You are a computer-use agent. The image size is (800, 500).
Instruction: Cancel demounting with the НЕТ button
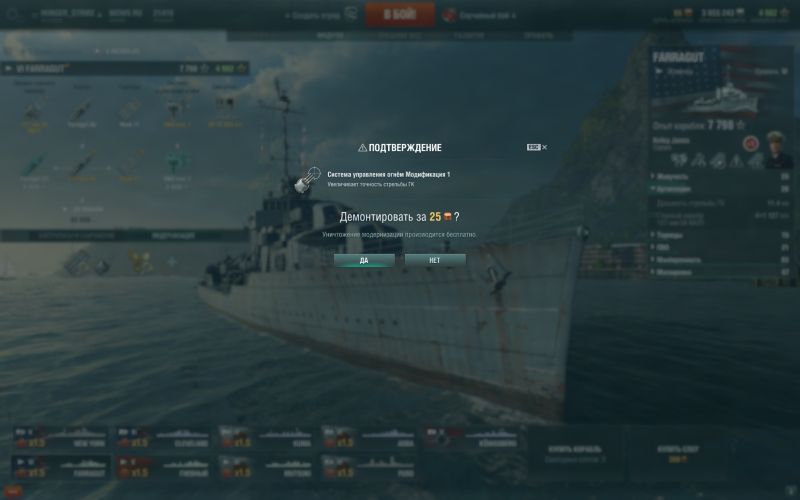(435, 260)
